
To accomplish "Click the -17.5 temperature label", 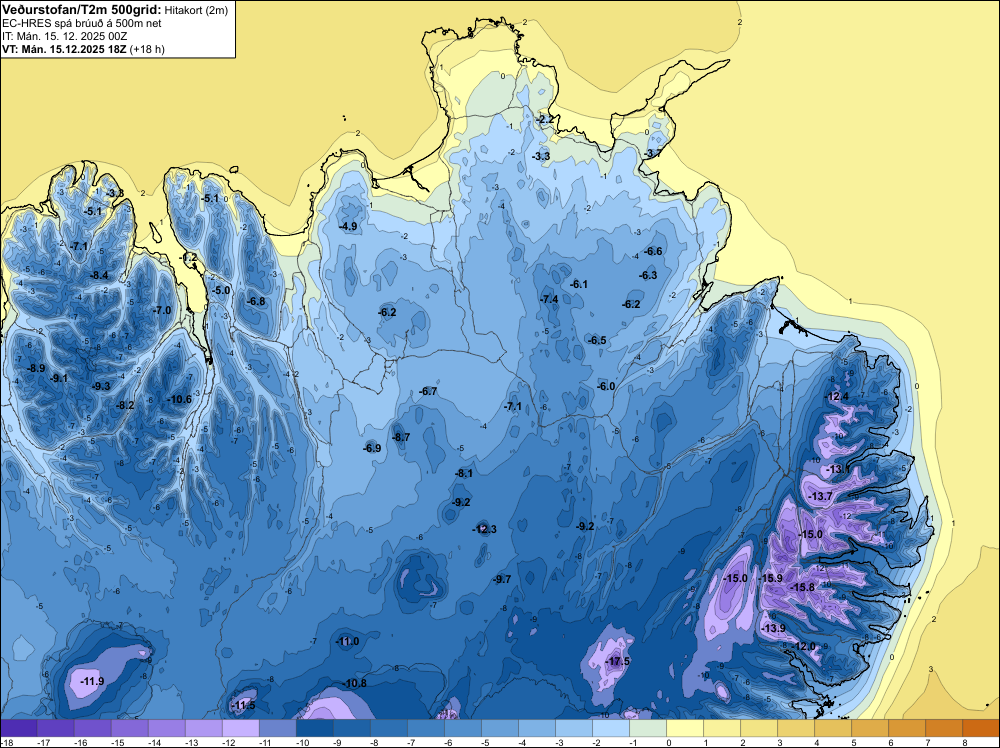I will click(x=617, y=661).
